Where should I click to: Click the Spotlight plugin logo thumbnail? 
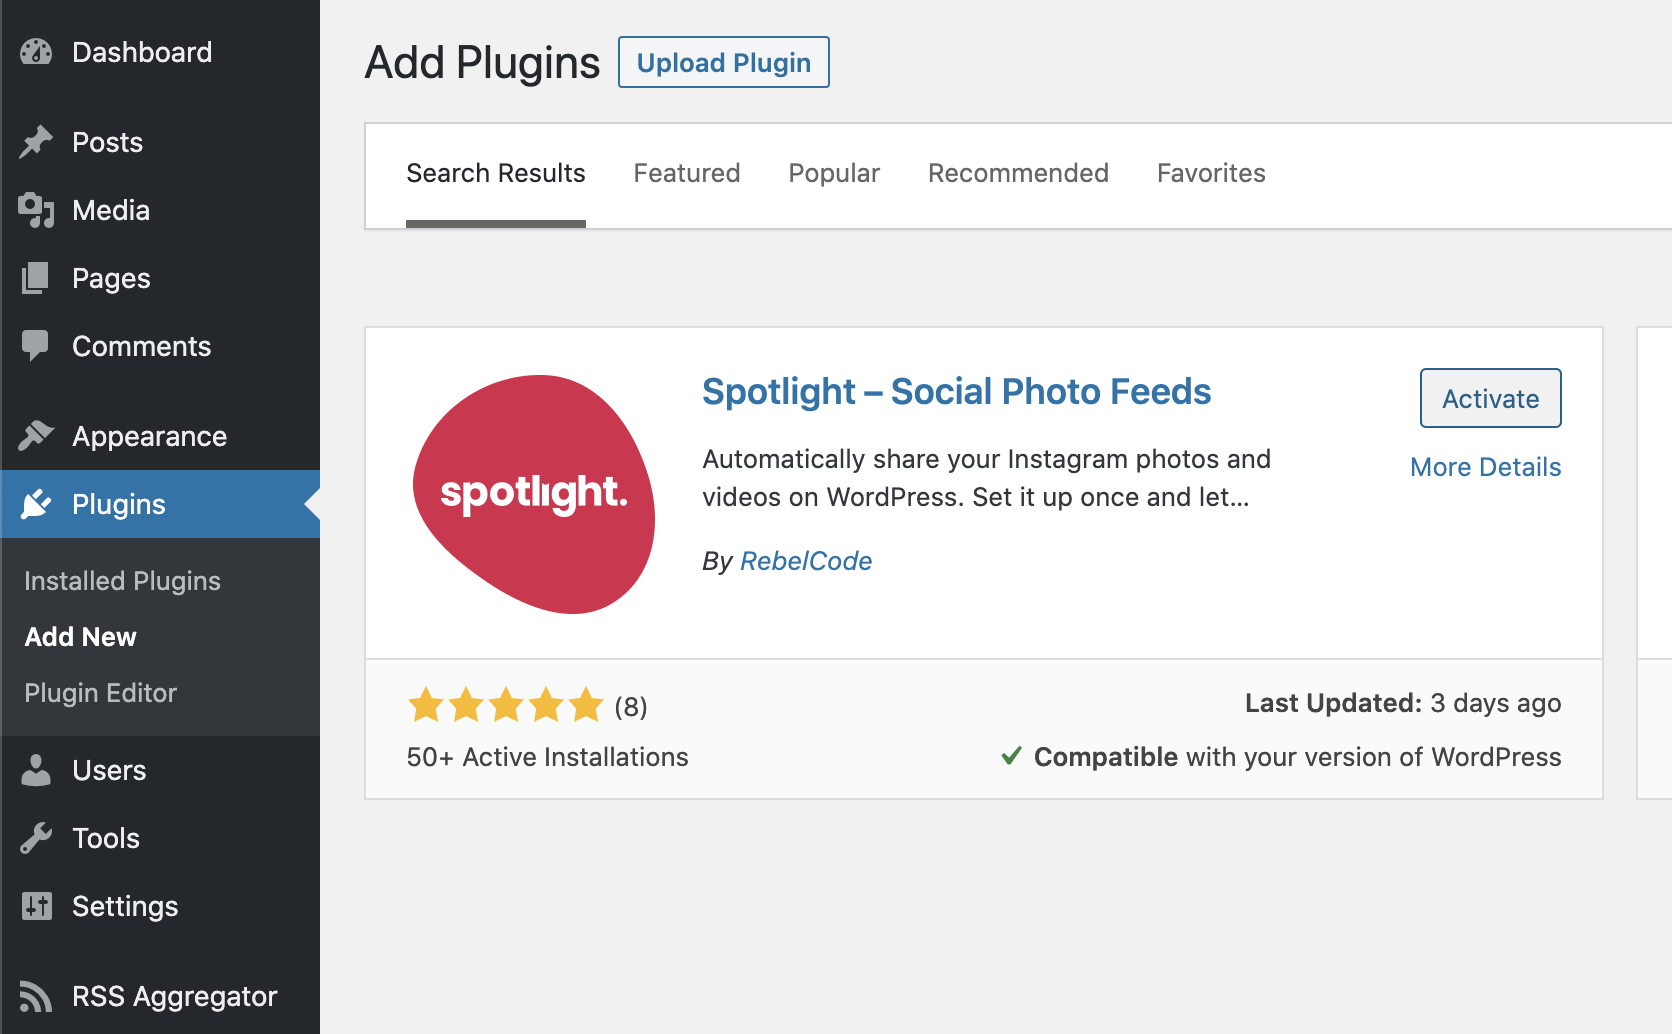pyautogui.click(x=534, y=494)
